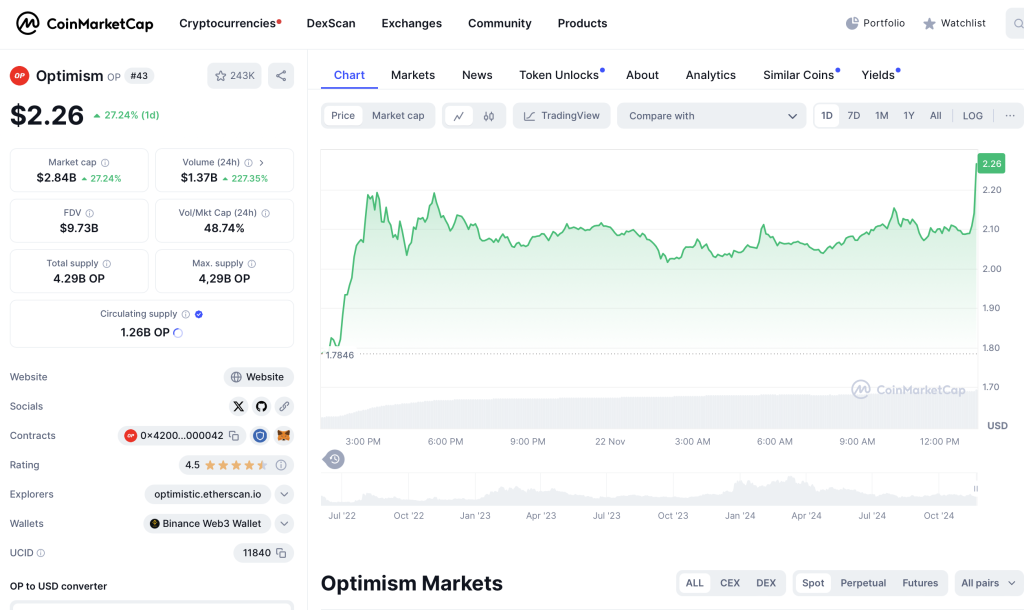Click the blue verified badge on Circulating supply
This screenshot has width=1024, height=610.
(199, 314)
